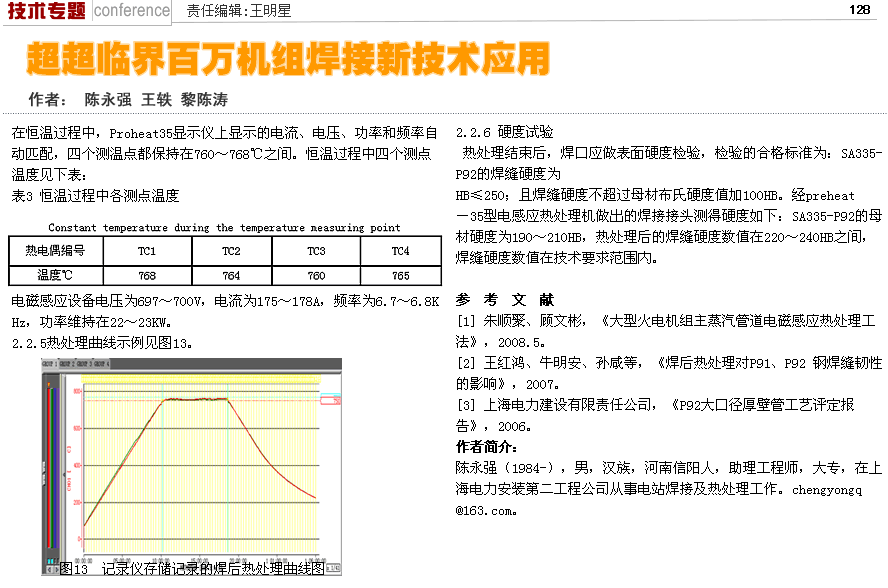Click the 768 temperature cell under TC1
This screenshot has height=588, width=888.
tap(147, 275)
